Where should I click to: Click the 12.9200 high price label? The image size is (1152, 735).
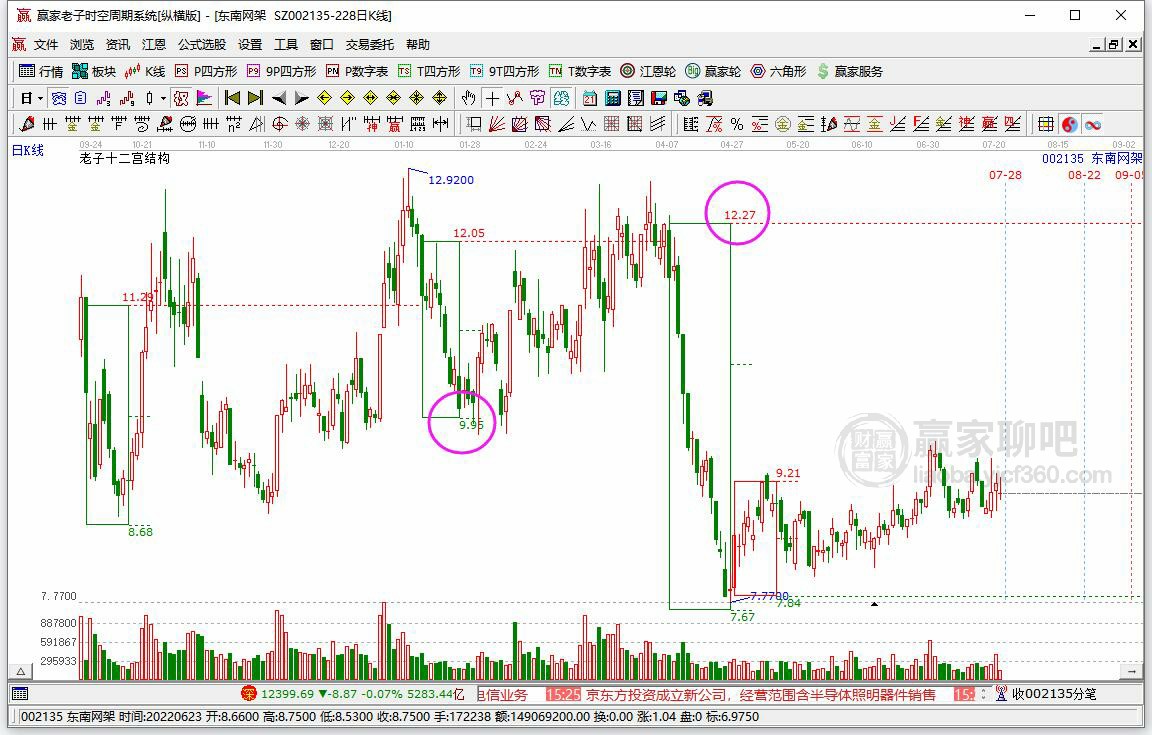tap(451, 180)
